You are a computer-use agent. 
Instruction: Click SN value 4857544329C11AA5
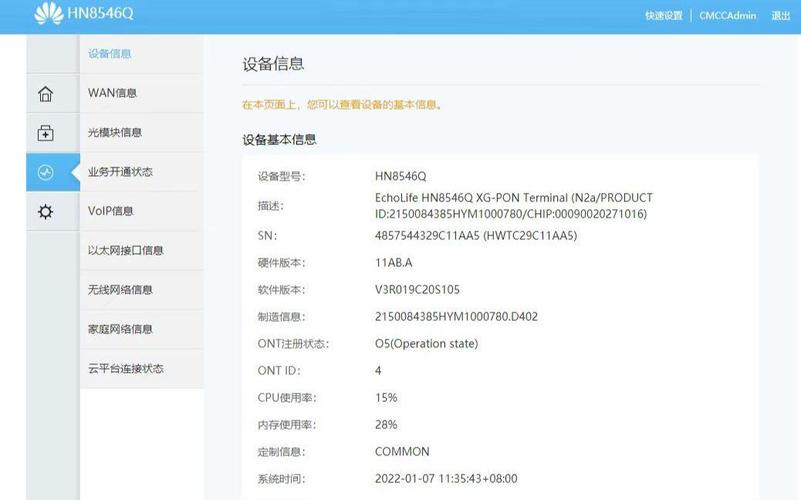point(427,235)
